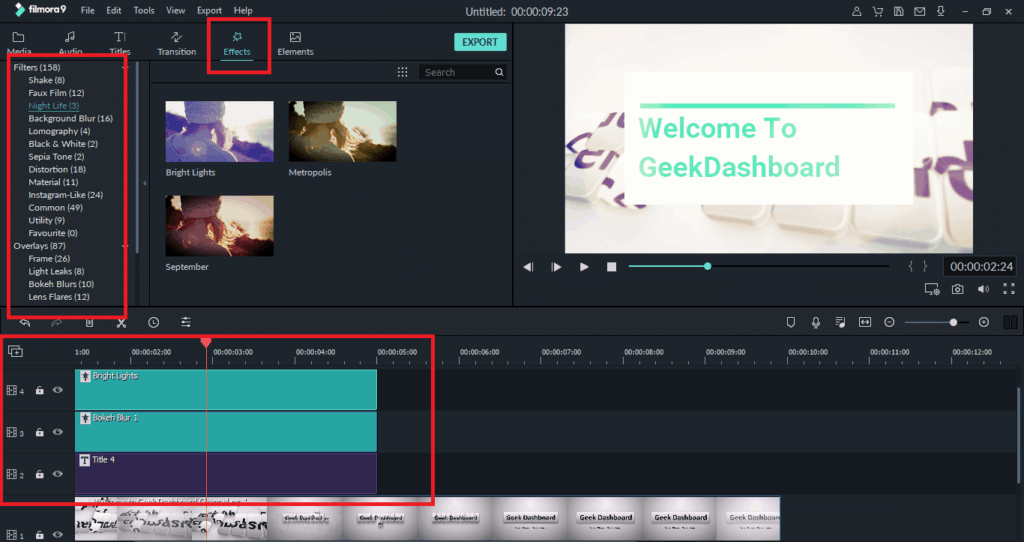Toggle lock on track 4

point(39,391)
